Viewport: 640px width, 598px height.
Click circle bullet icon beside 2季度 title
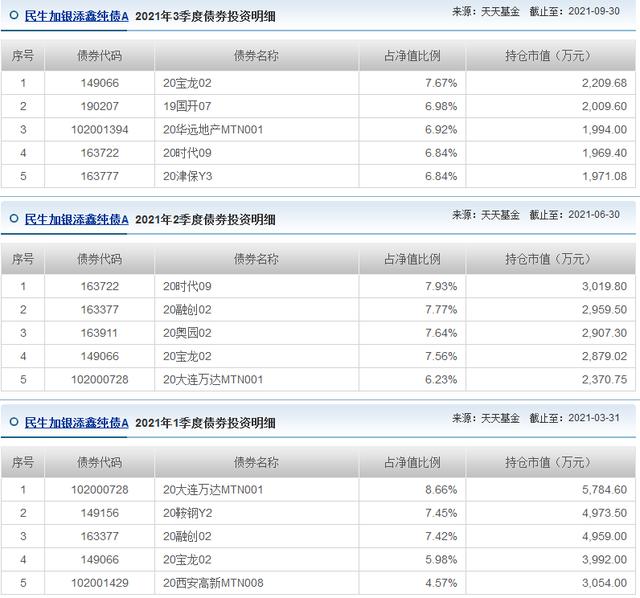(14, 219)
